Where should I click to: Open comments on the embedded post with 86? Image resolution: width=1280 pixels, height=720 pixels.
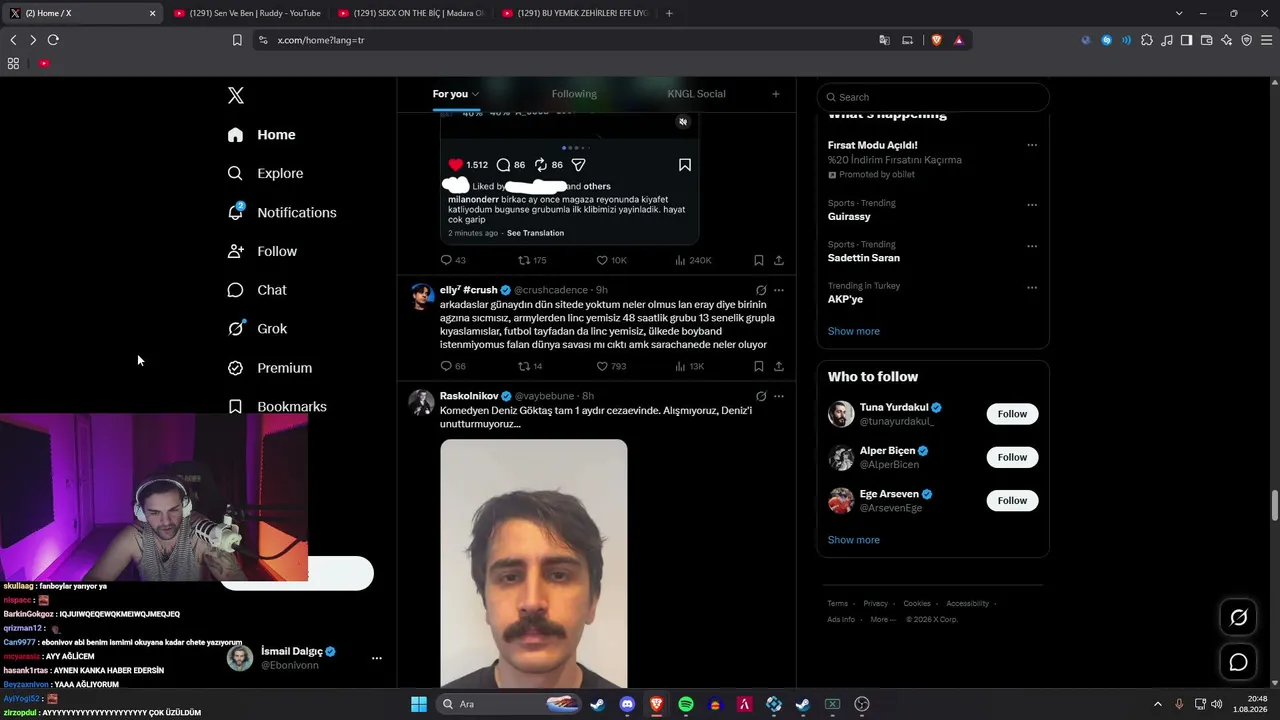click(x=504, y=165)
